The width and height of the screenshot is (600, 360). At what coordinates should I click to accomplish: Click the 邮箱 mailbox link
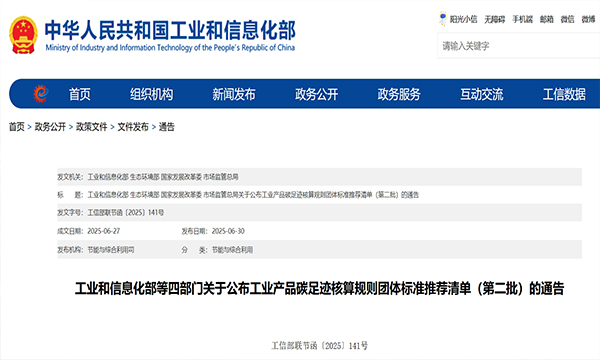(x=547, y=19)
